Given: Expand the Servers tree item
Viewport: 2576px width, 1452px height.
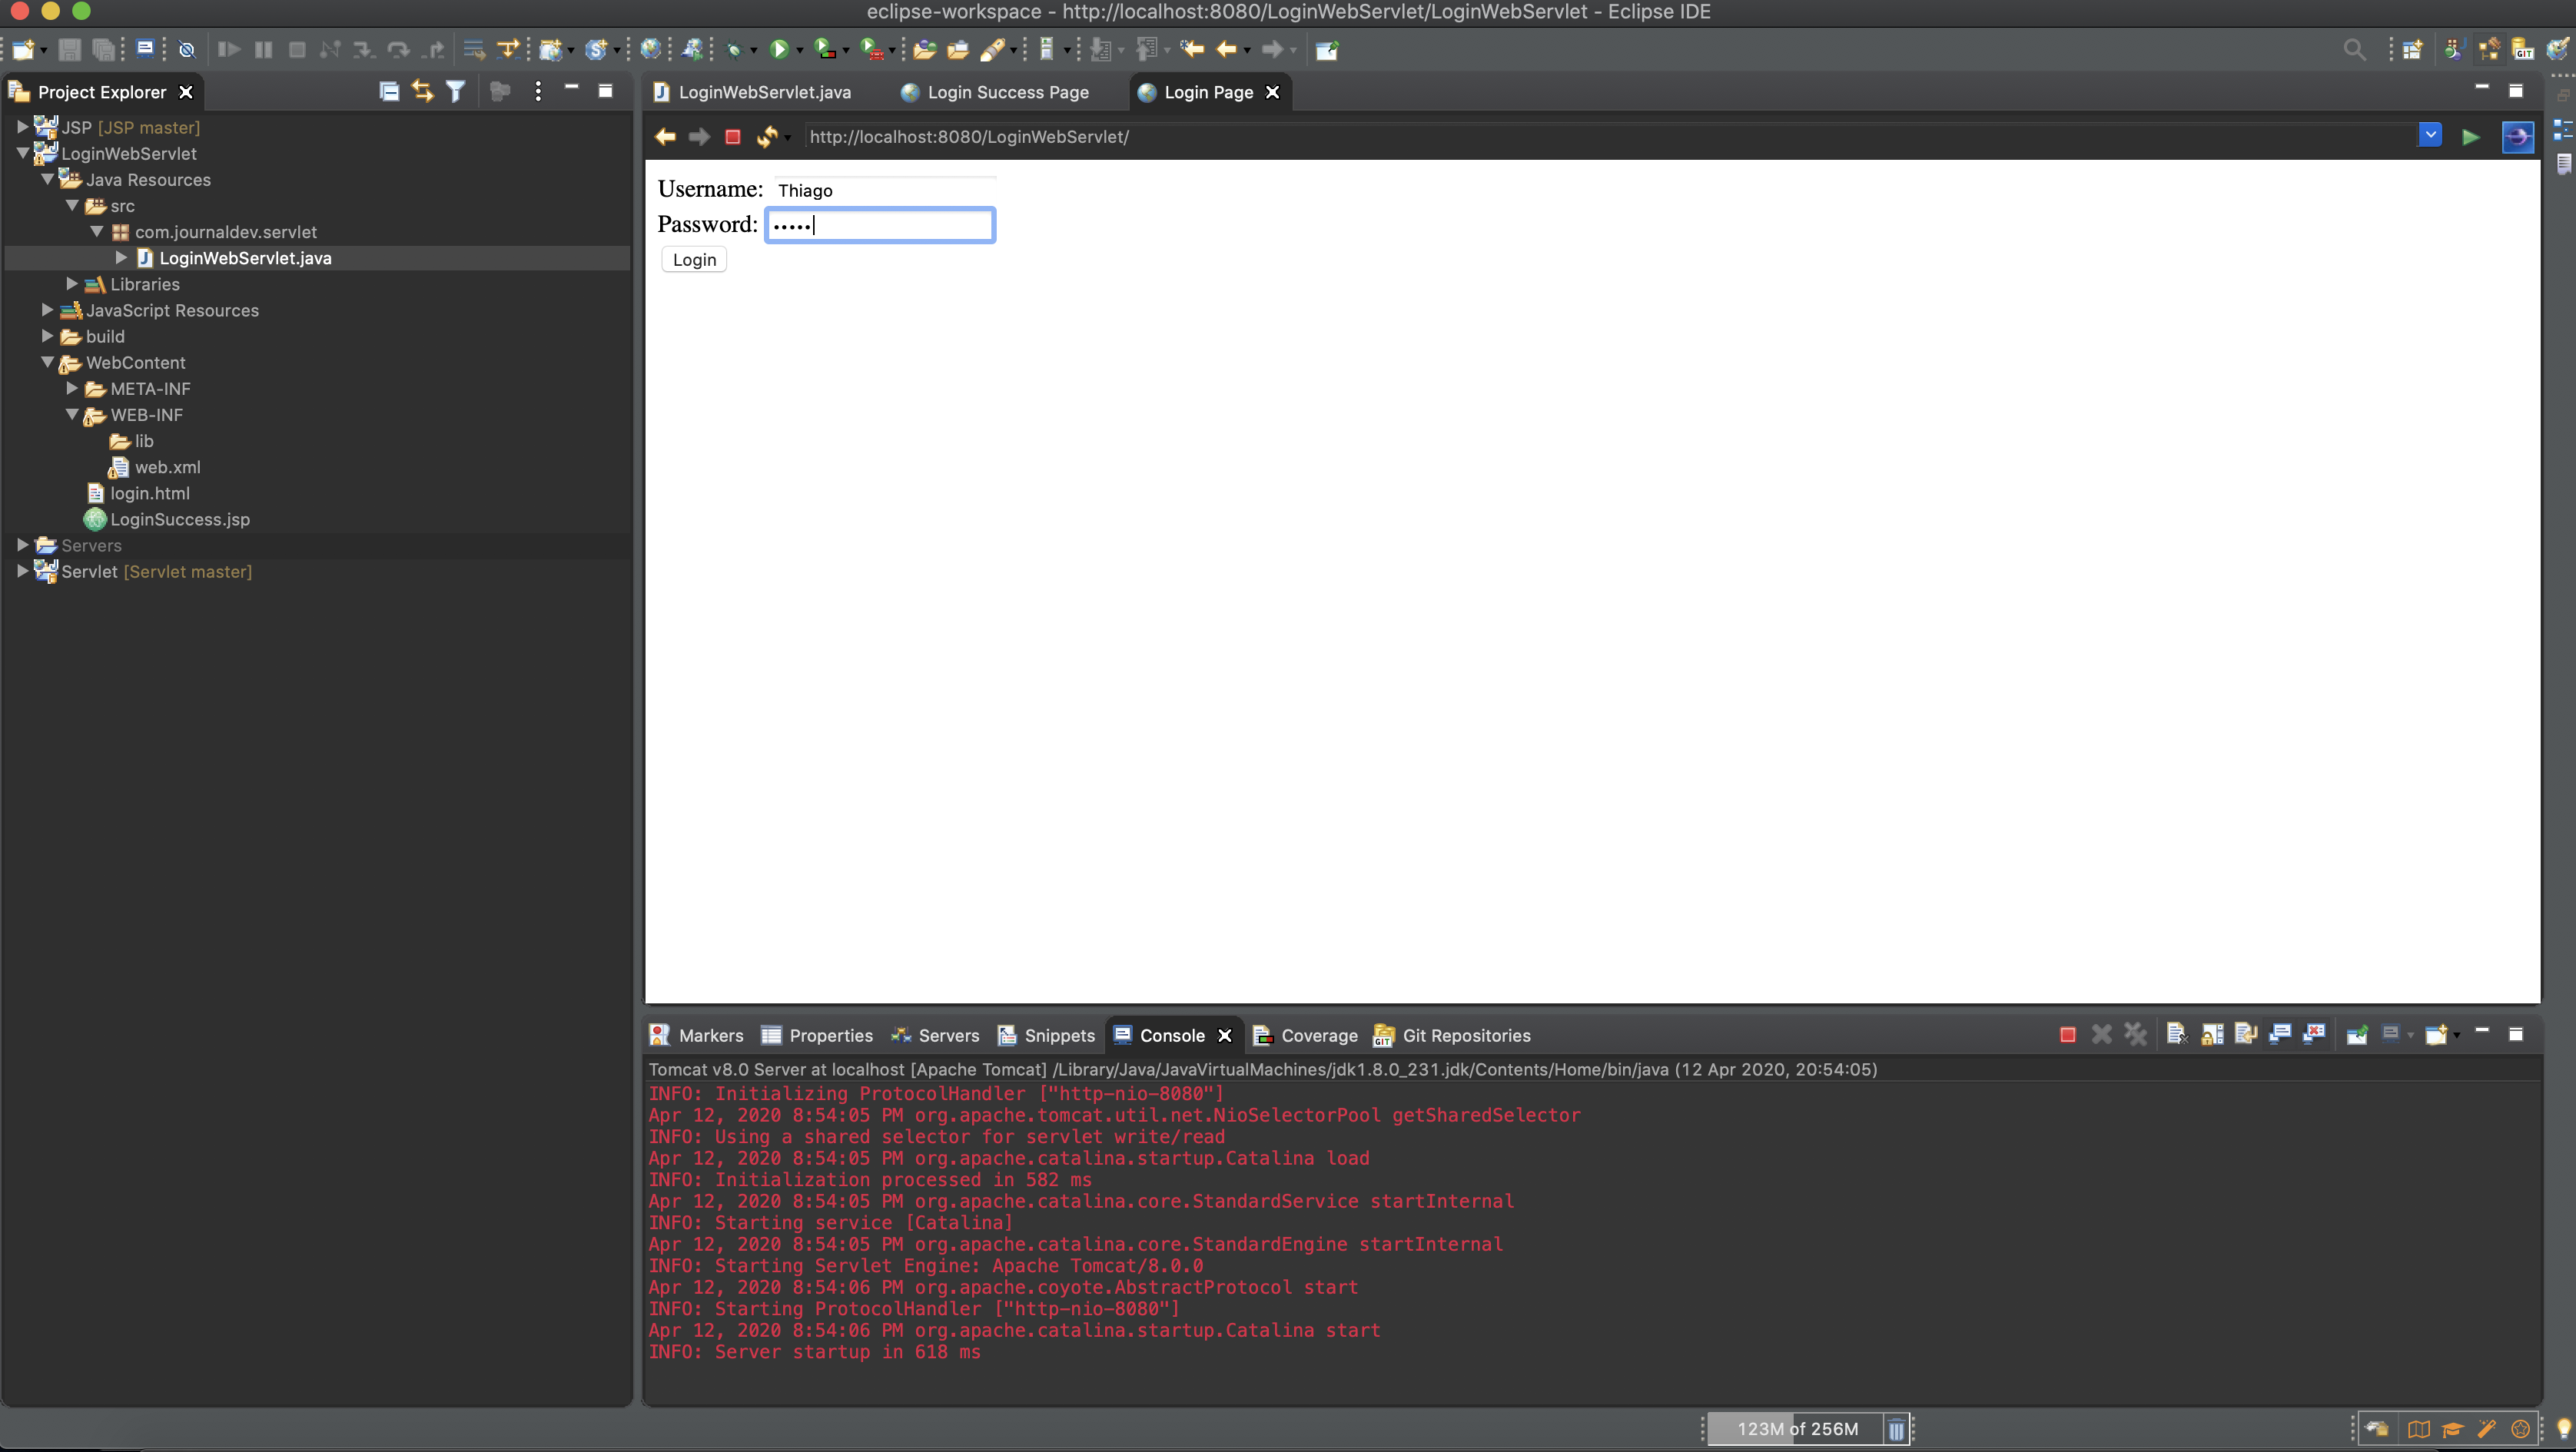Looking at the screenshot, I should coord(22,545).
